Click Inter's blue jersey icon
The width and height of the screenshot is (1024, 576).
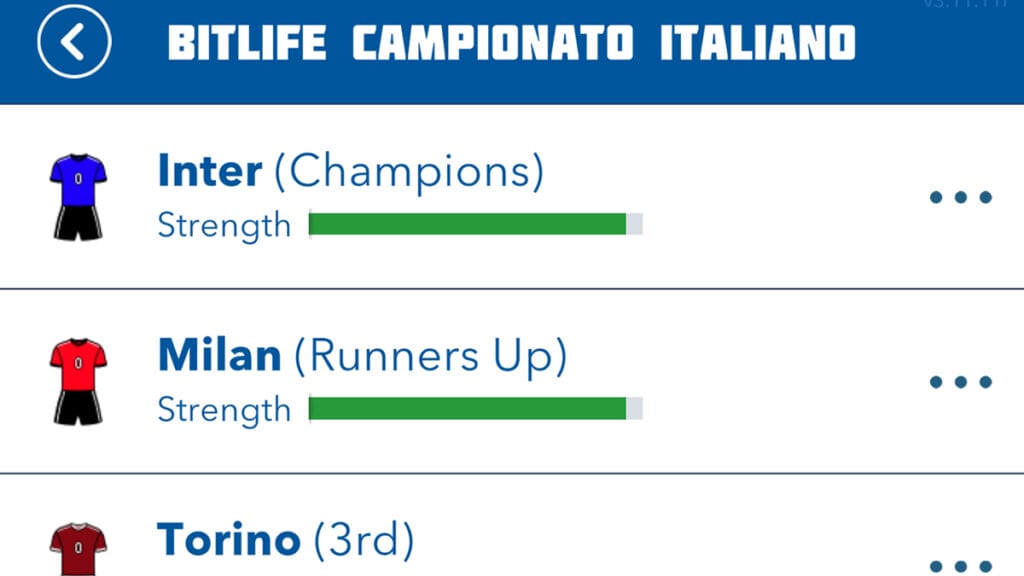[78, 196]
